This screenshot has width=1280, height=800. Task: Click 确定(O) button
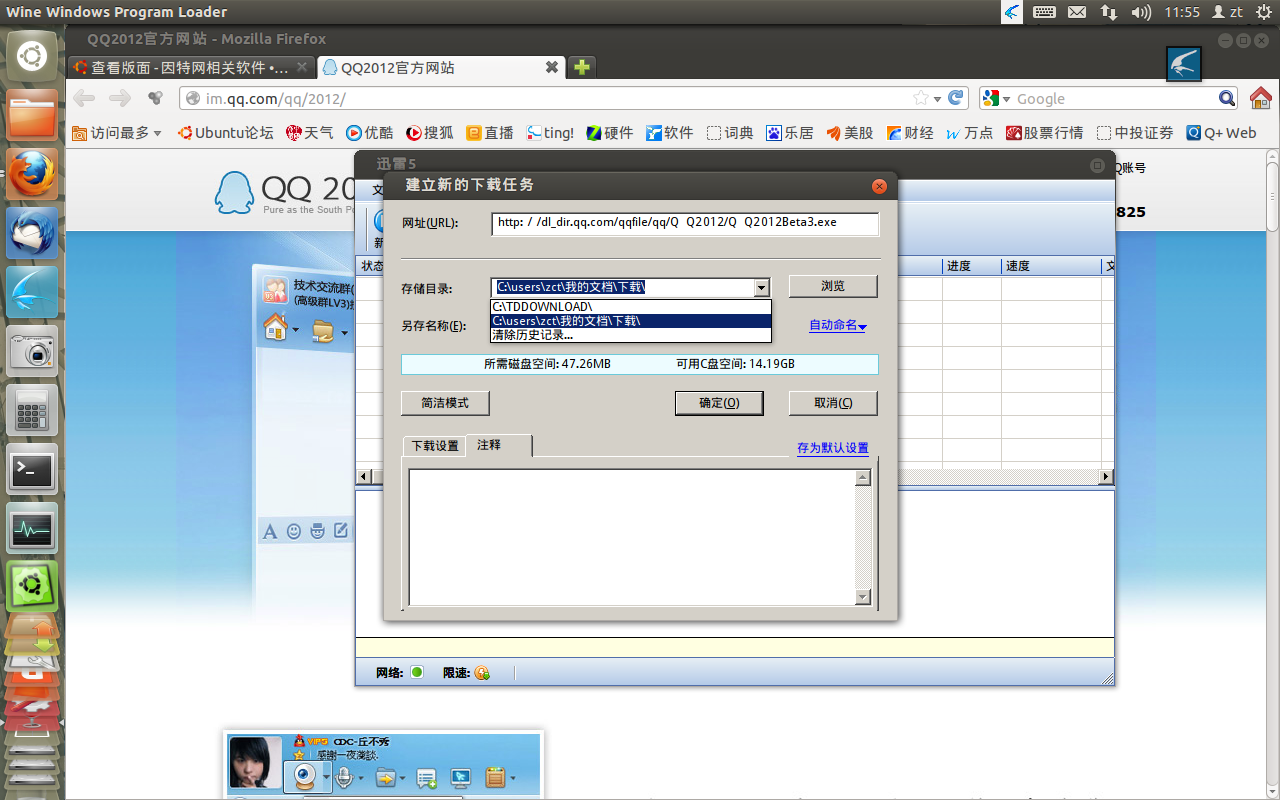click(719, 402)
